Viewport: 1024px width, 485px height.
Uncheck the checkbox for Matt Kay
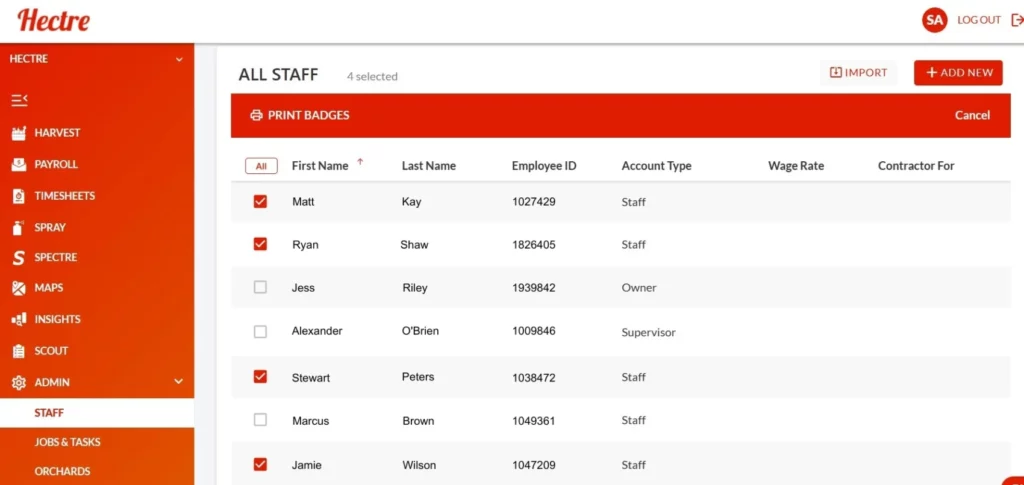[x=261, y=201]
